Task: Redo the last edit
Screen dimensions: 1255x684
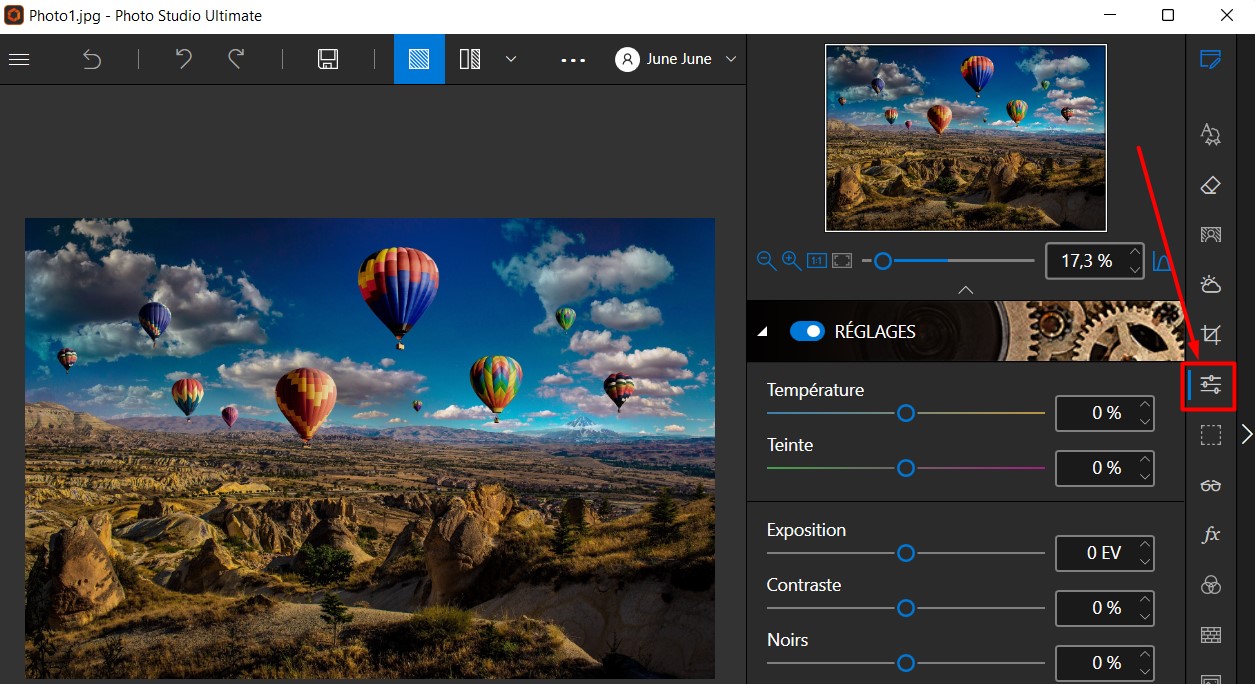Action: point(236,59)
